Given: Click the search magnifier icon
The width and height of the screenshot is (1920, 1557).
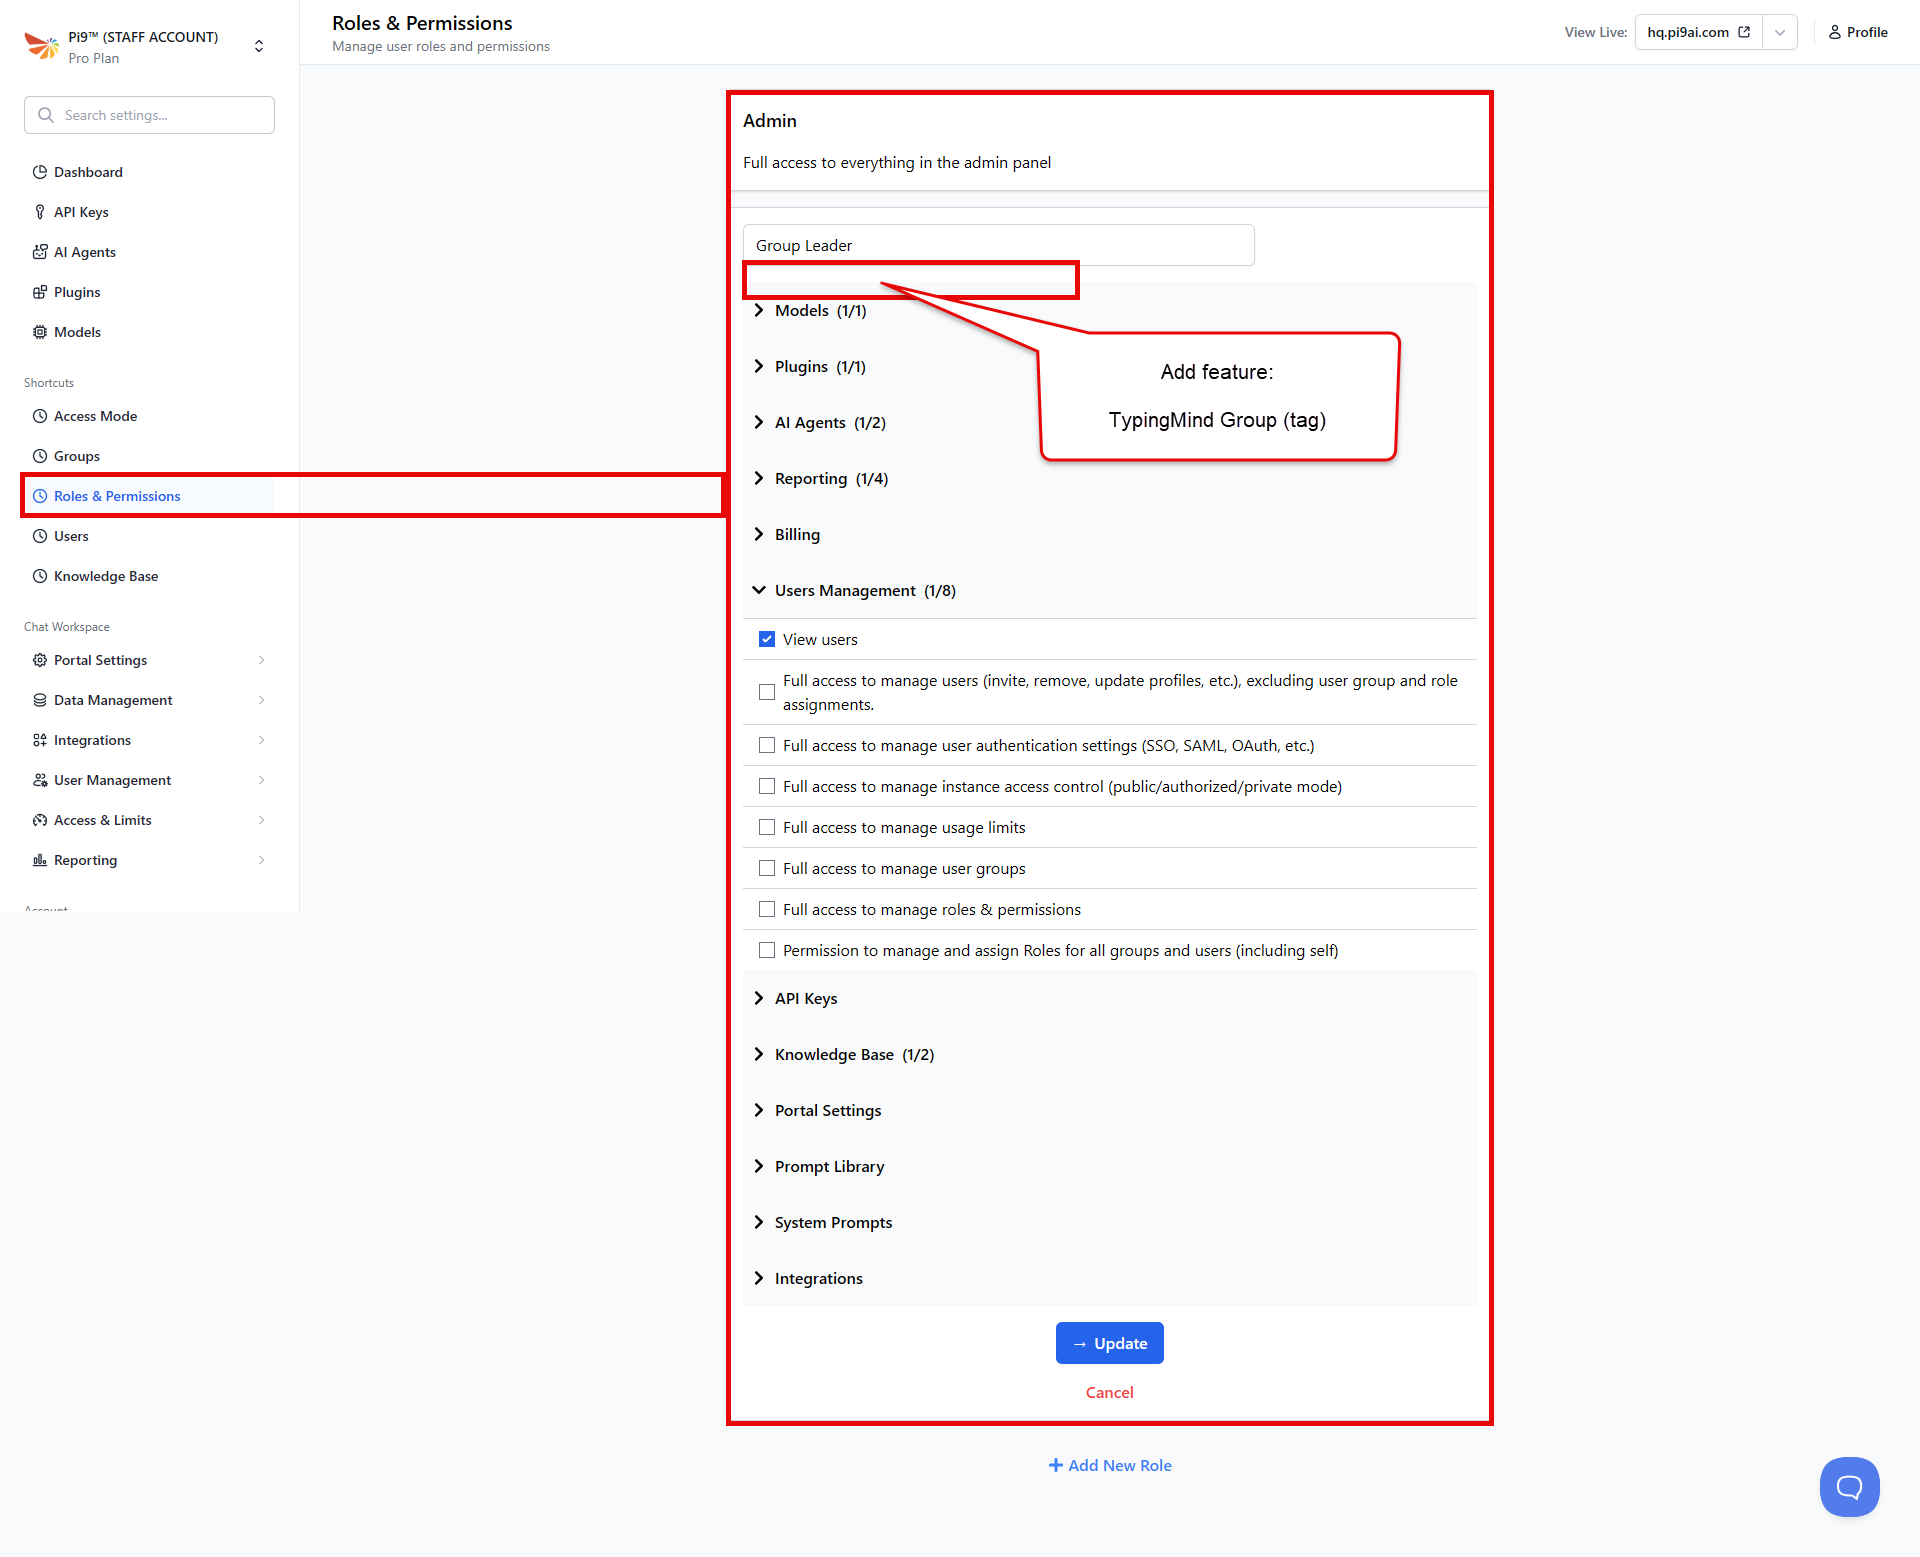Looking at the screenshot, I should coord(45,115).
